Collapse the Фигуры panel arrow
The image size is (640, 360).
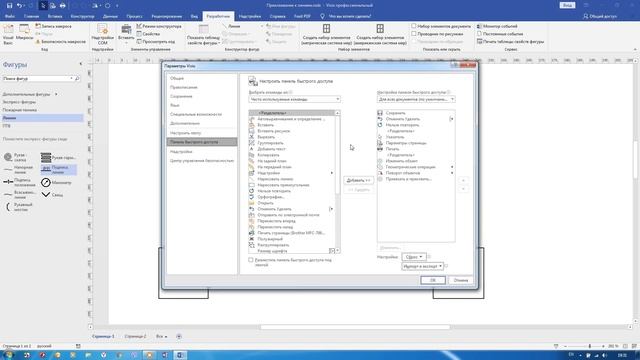tap(80, 64)
